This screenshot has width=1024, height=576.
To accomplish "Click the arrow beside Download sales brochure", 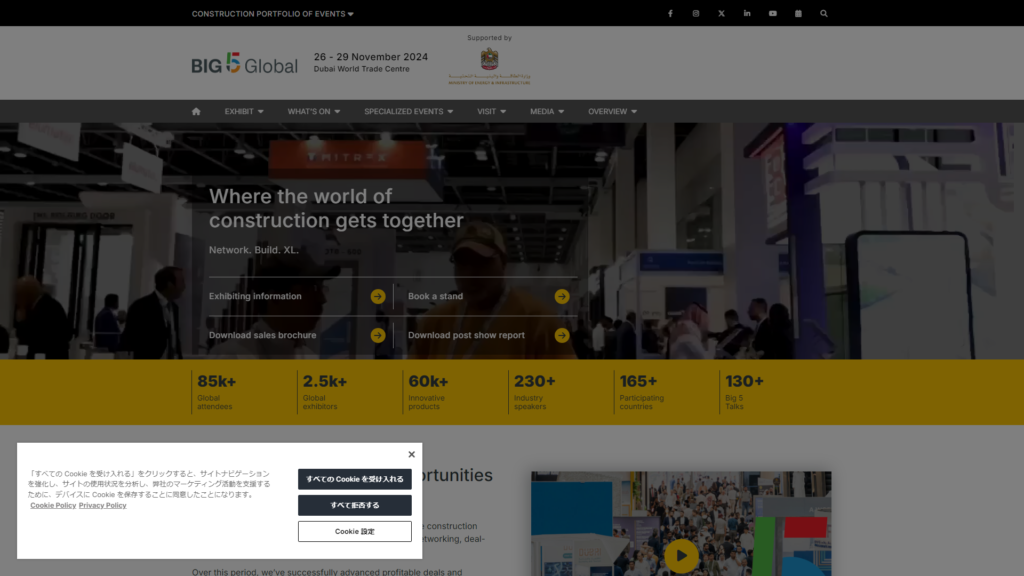I will (x=377, y=336).
